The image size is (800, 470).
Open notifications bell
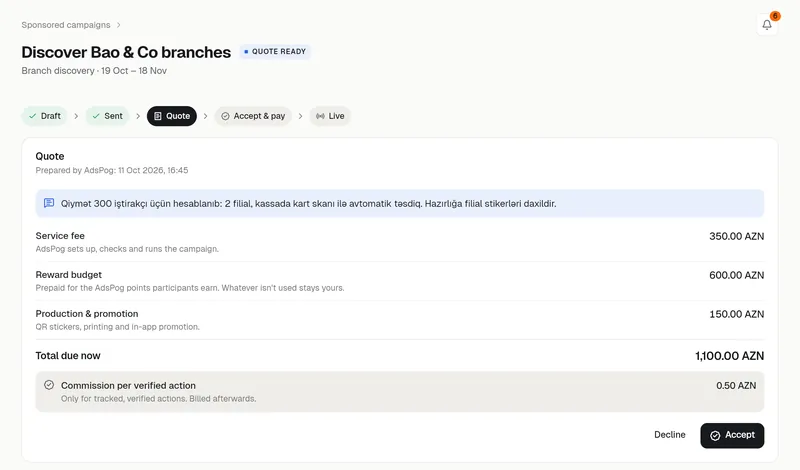(766, 24)
